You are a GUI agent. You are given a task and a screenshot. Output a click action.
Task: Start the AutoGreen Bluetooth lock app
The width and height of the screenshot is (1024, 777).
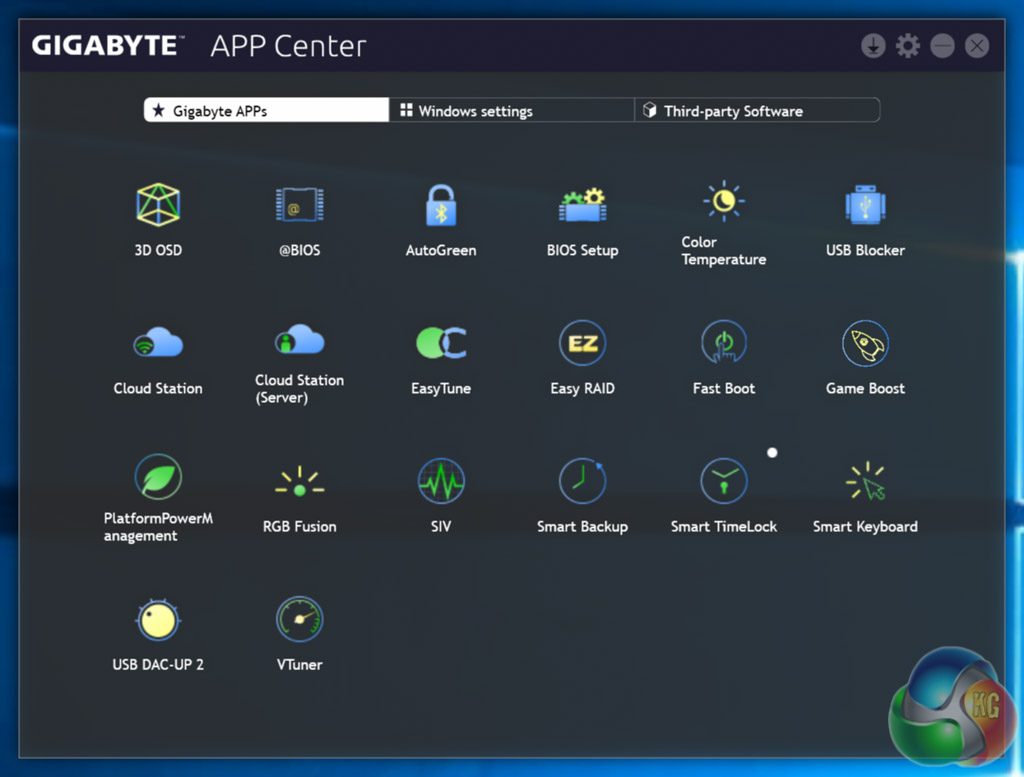441,207
